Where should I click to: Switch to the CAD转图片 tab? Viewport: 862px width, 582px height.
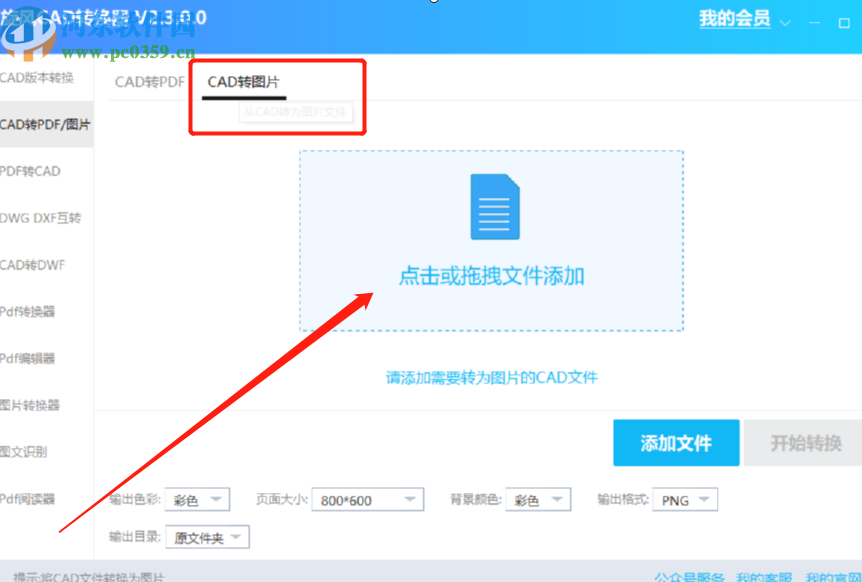(x=244, y=82)
